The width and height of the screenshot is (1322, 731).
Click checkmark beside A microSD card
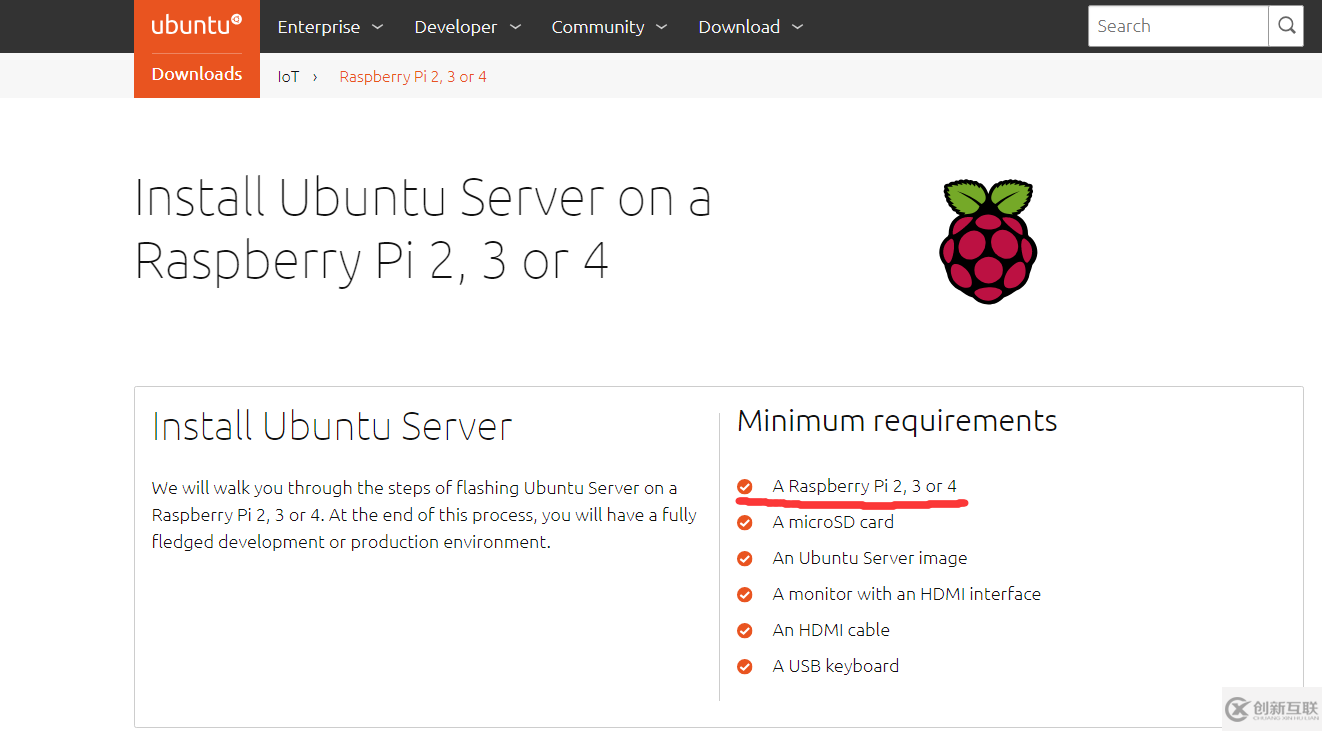coord(745,522)
